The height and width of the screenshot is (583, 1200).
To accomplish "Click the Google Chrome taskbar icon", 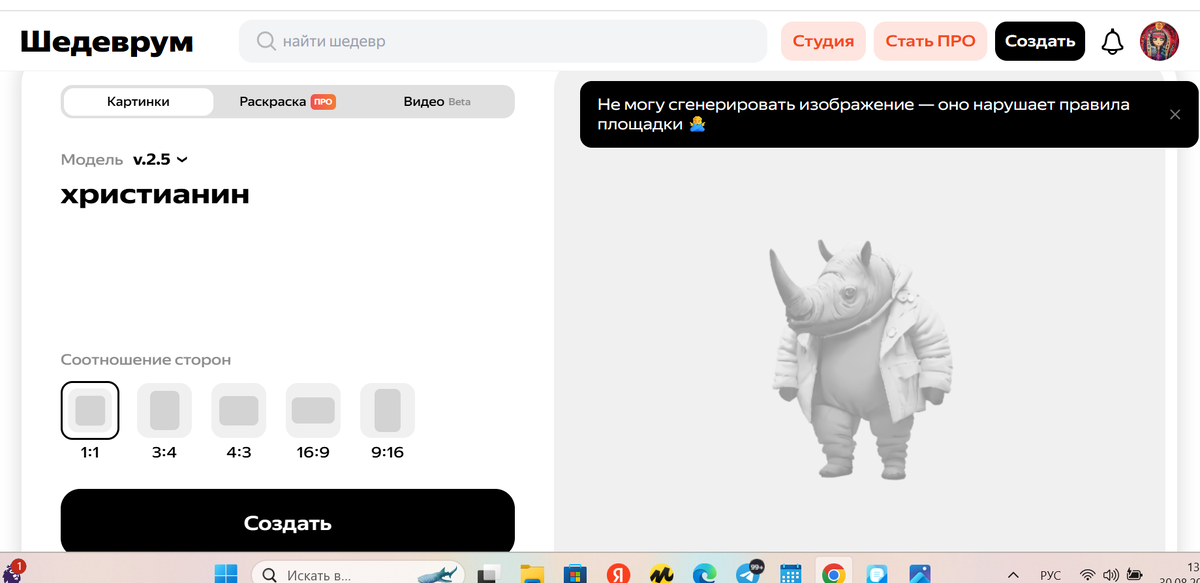I will coord(834,575).
